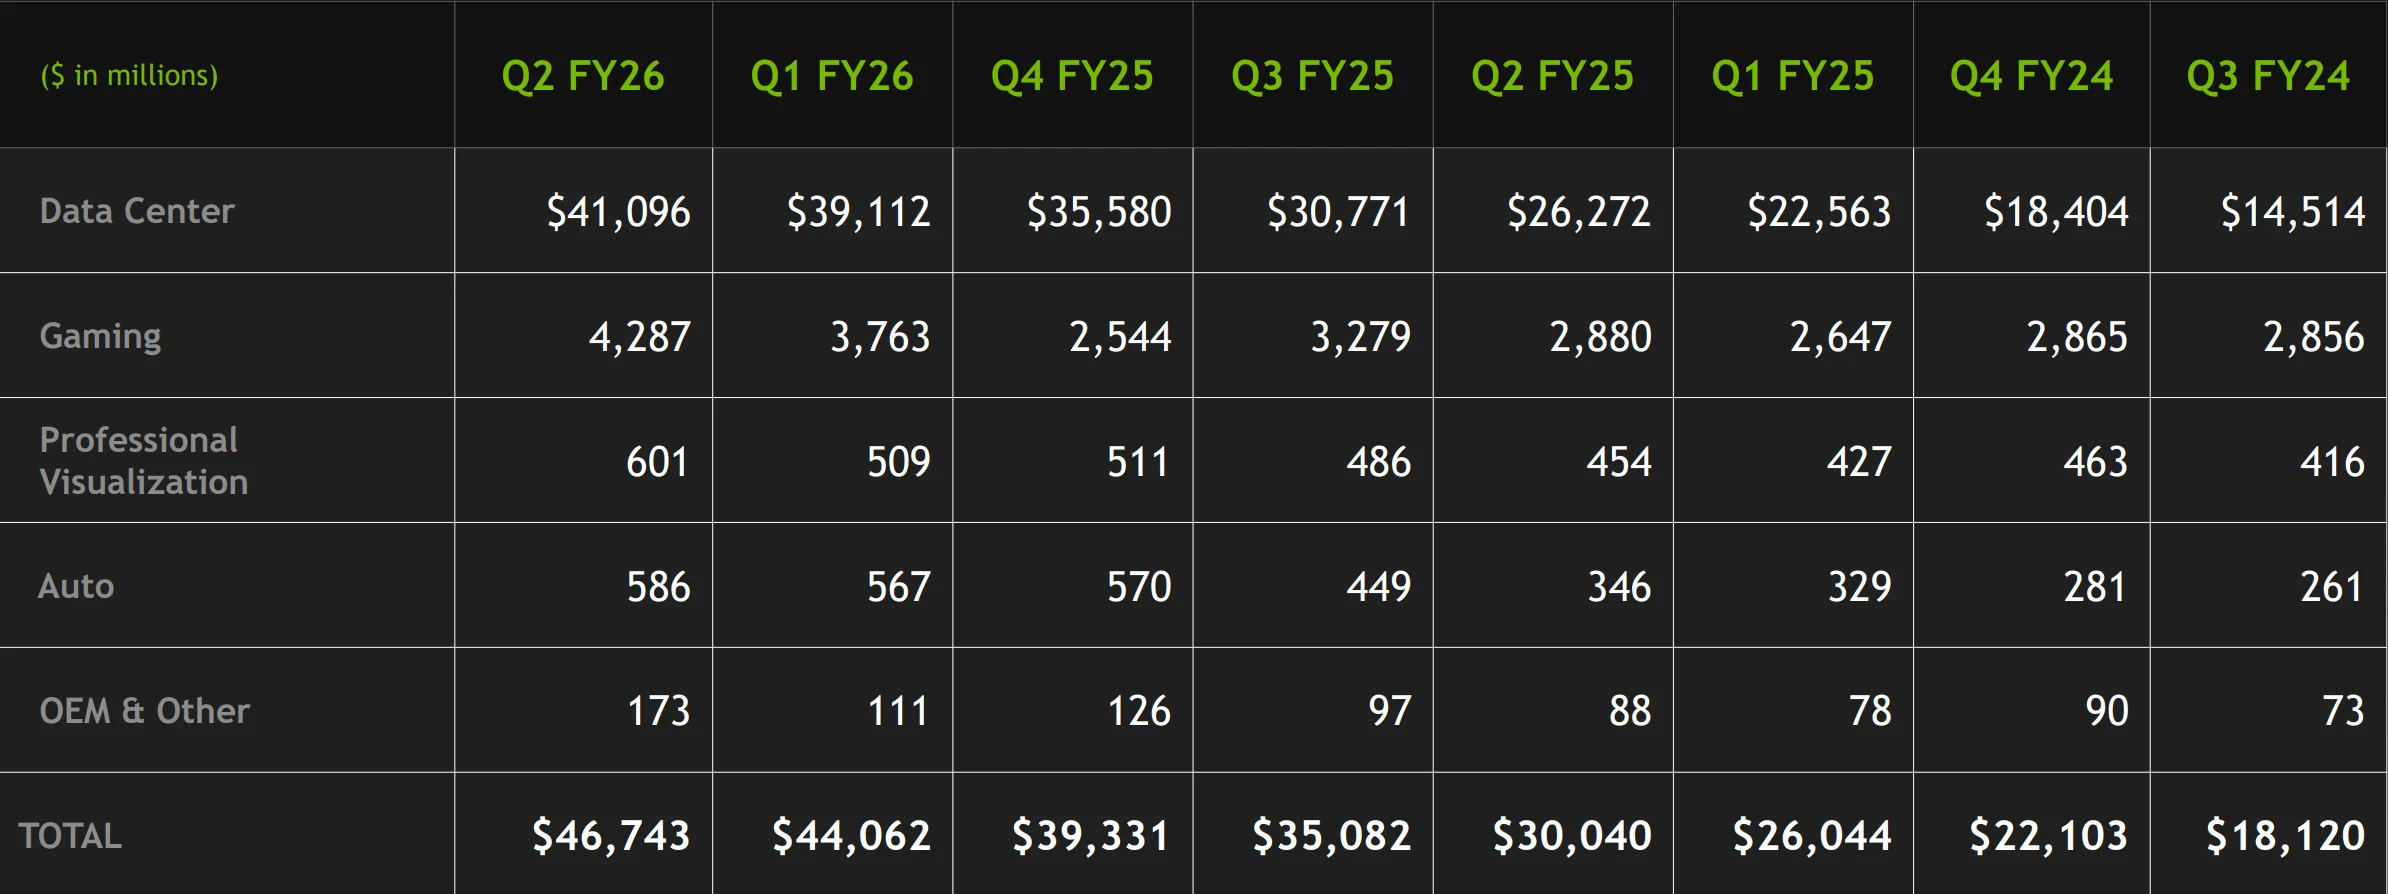
Task: Select the Gaming row label
Action: click(100, 336)
